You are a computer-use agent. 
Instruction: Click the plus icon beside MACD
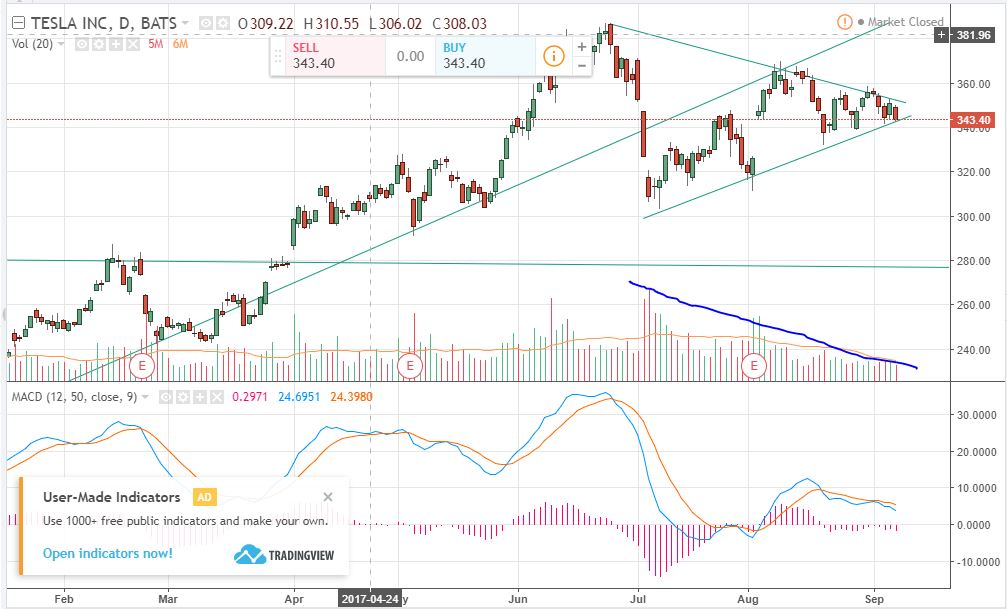[x=200, y=398]
